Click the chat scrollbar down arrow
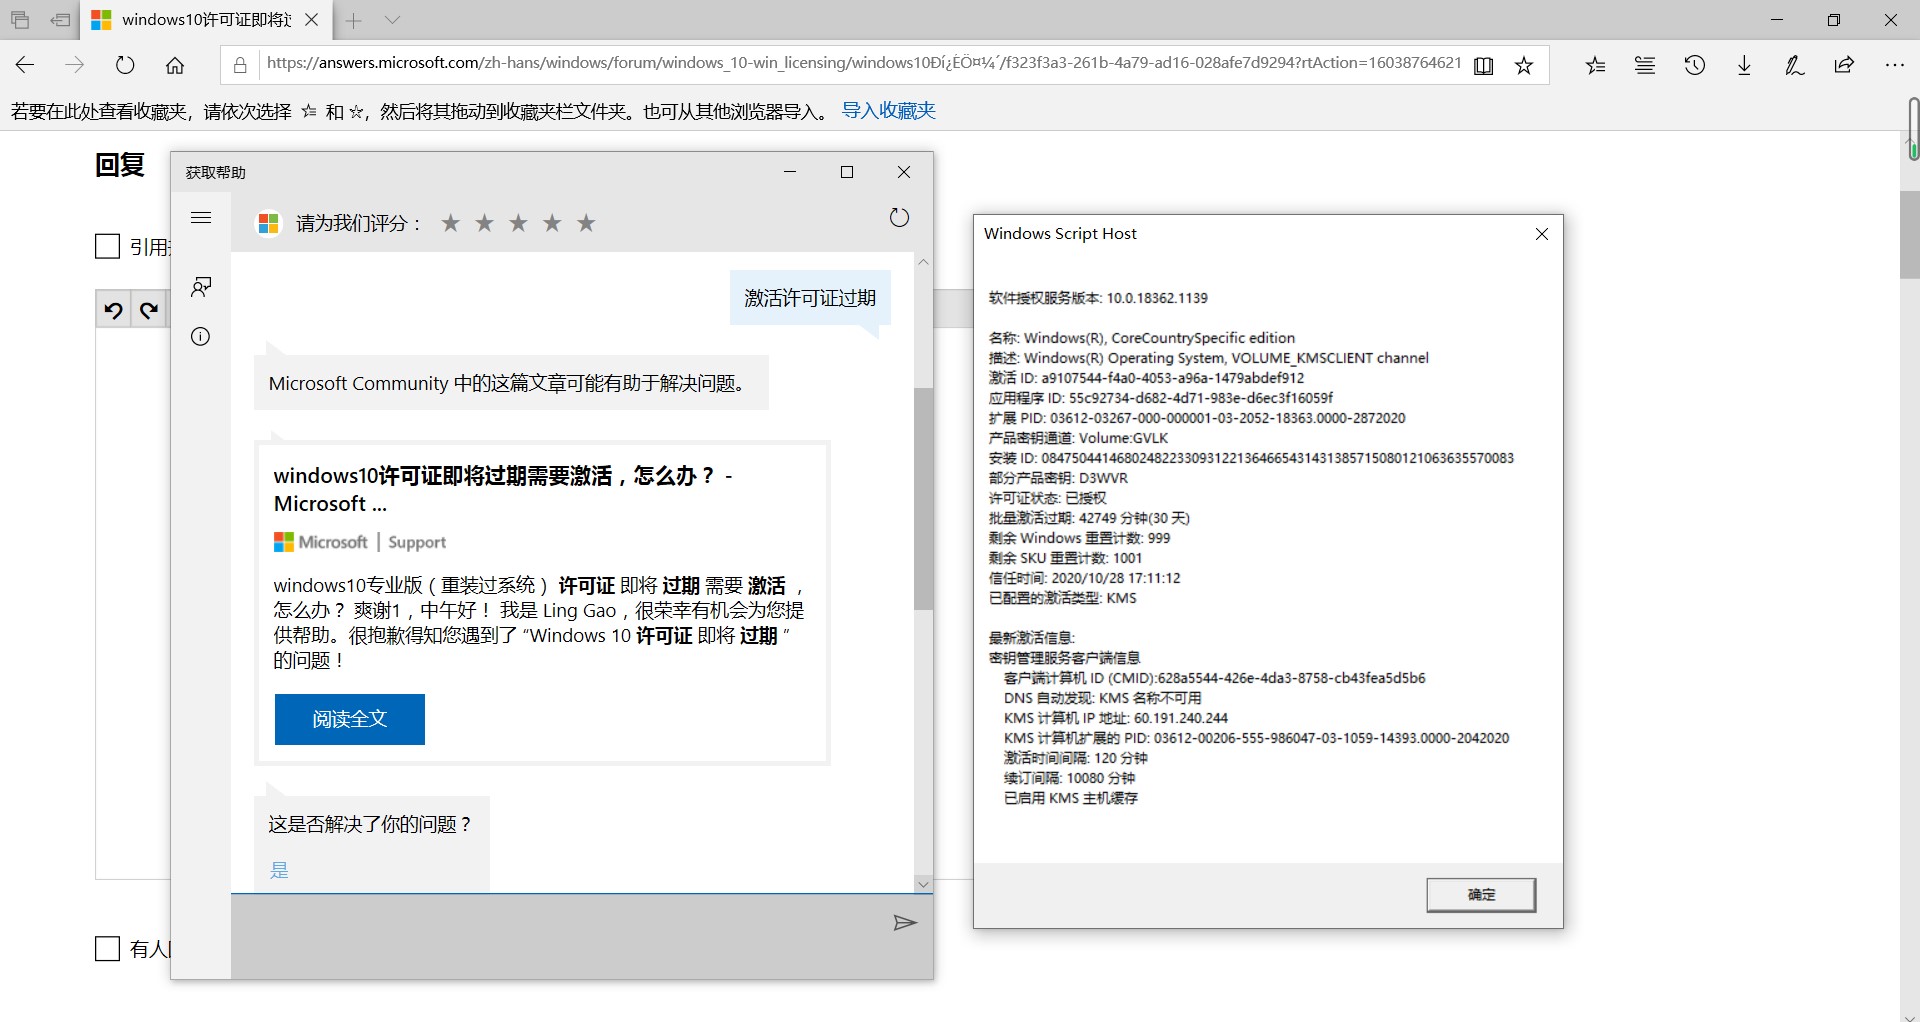Image resolution: width=1920 pixels, height=1022 pixels. pos(923,884)
